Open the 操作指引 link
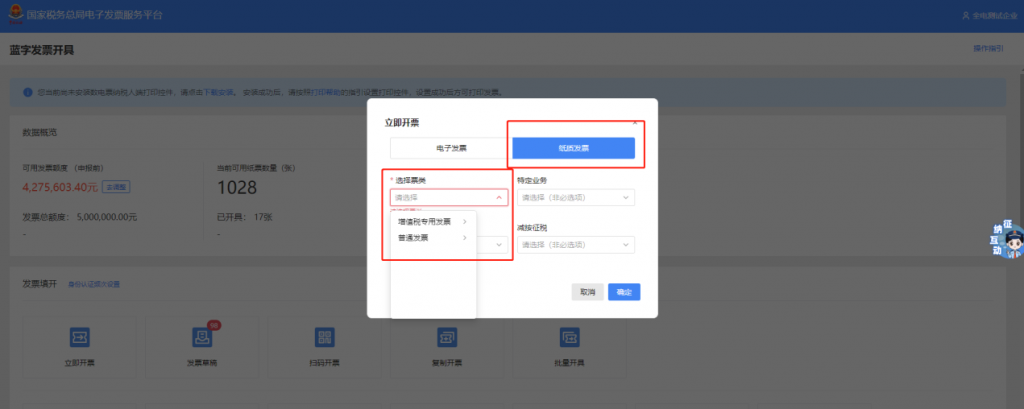 point(988,48)
